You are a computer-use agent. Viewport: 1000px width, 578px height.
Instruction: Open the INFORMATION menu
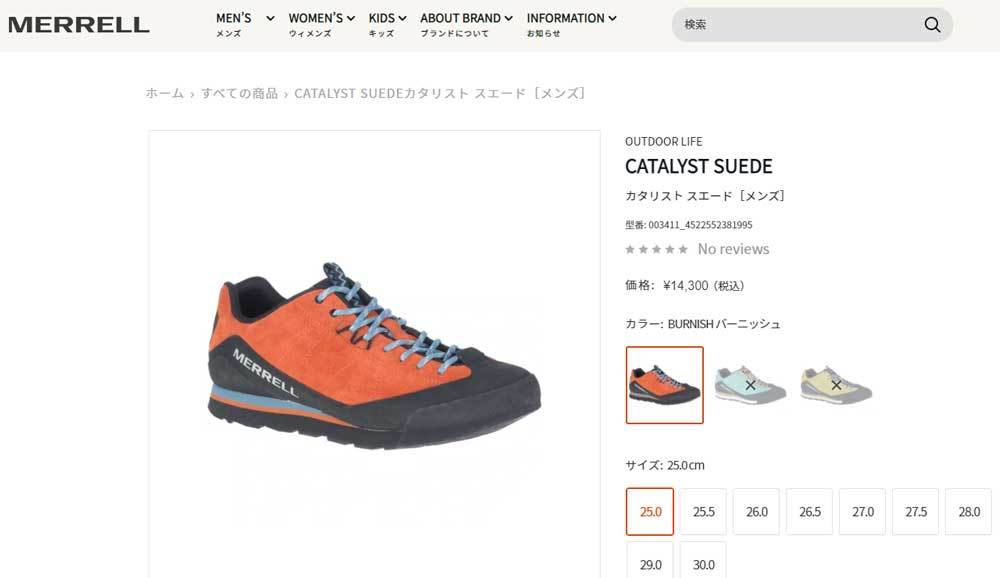click(x=571, y=24)
